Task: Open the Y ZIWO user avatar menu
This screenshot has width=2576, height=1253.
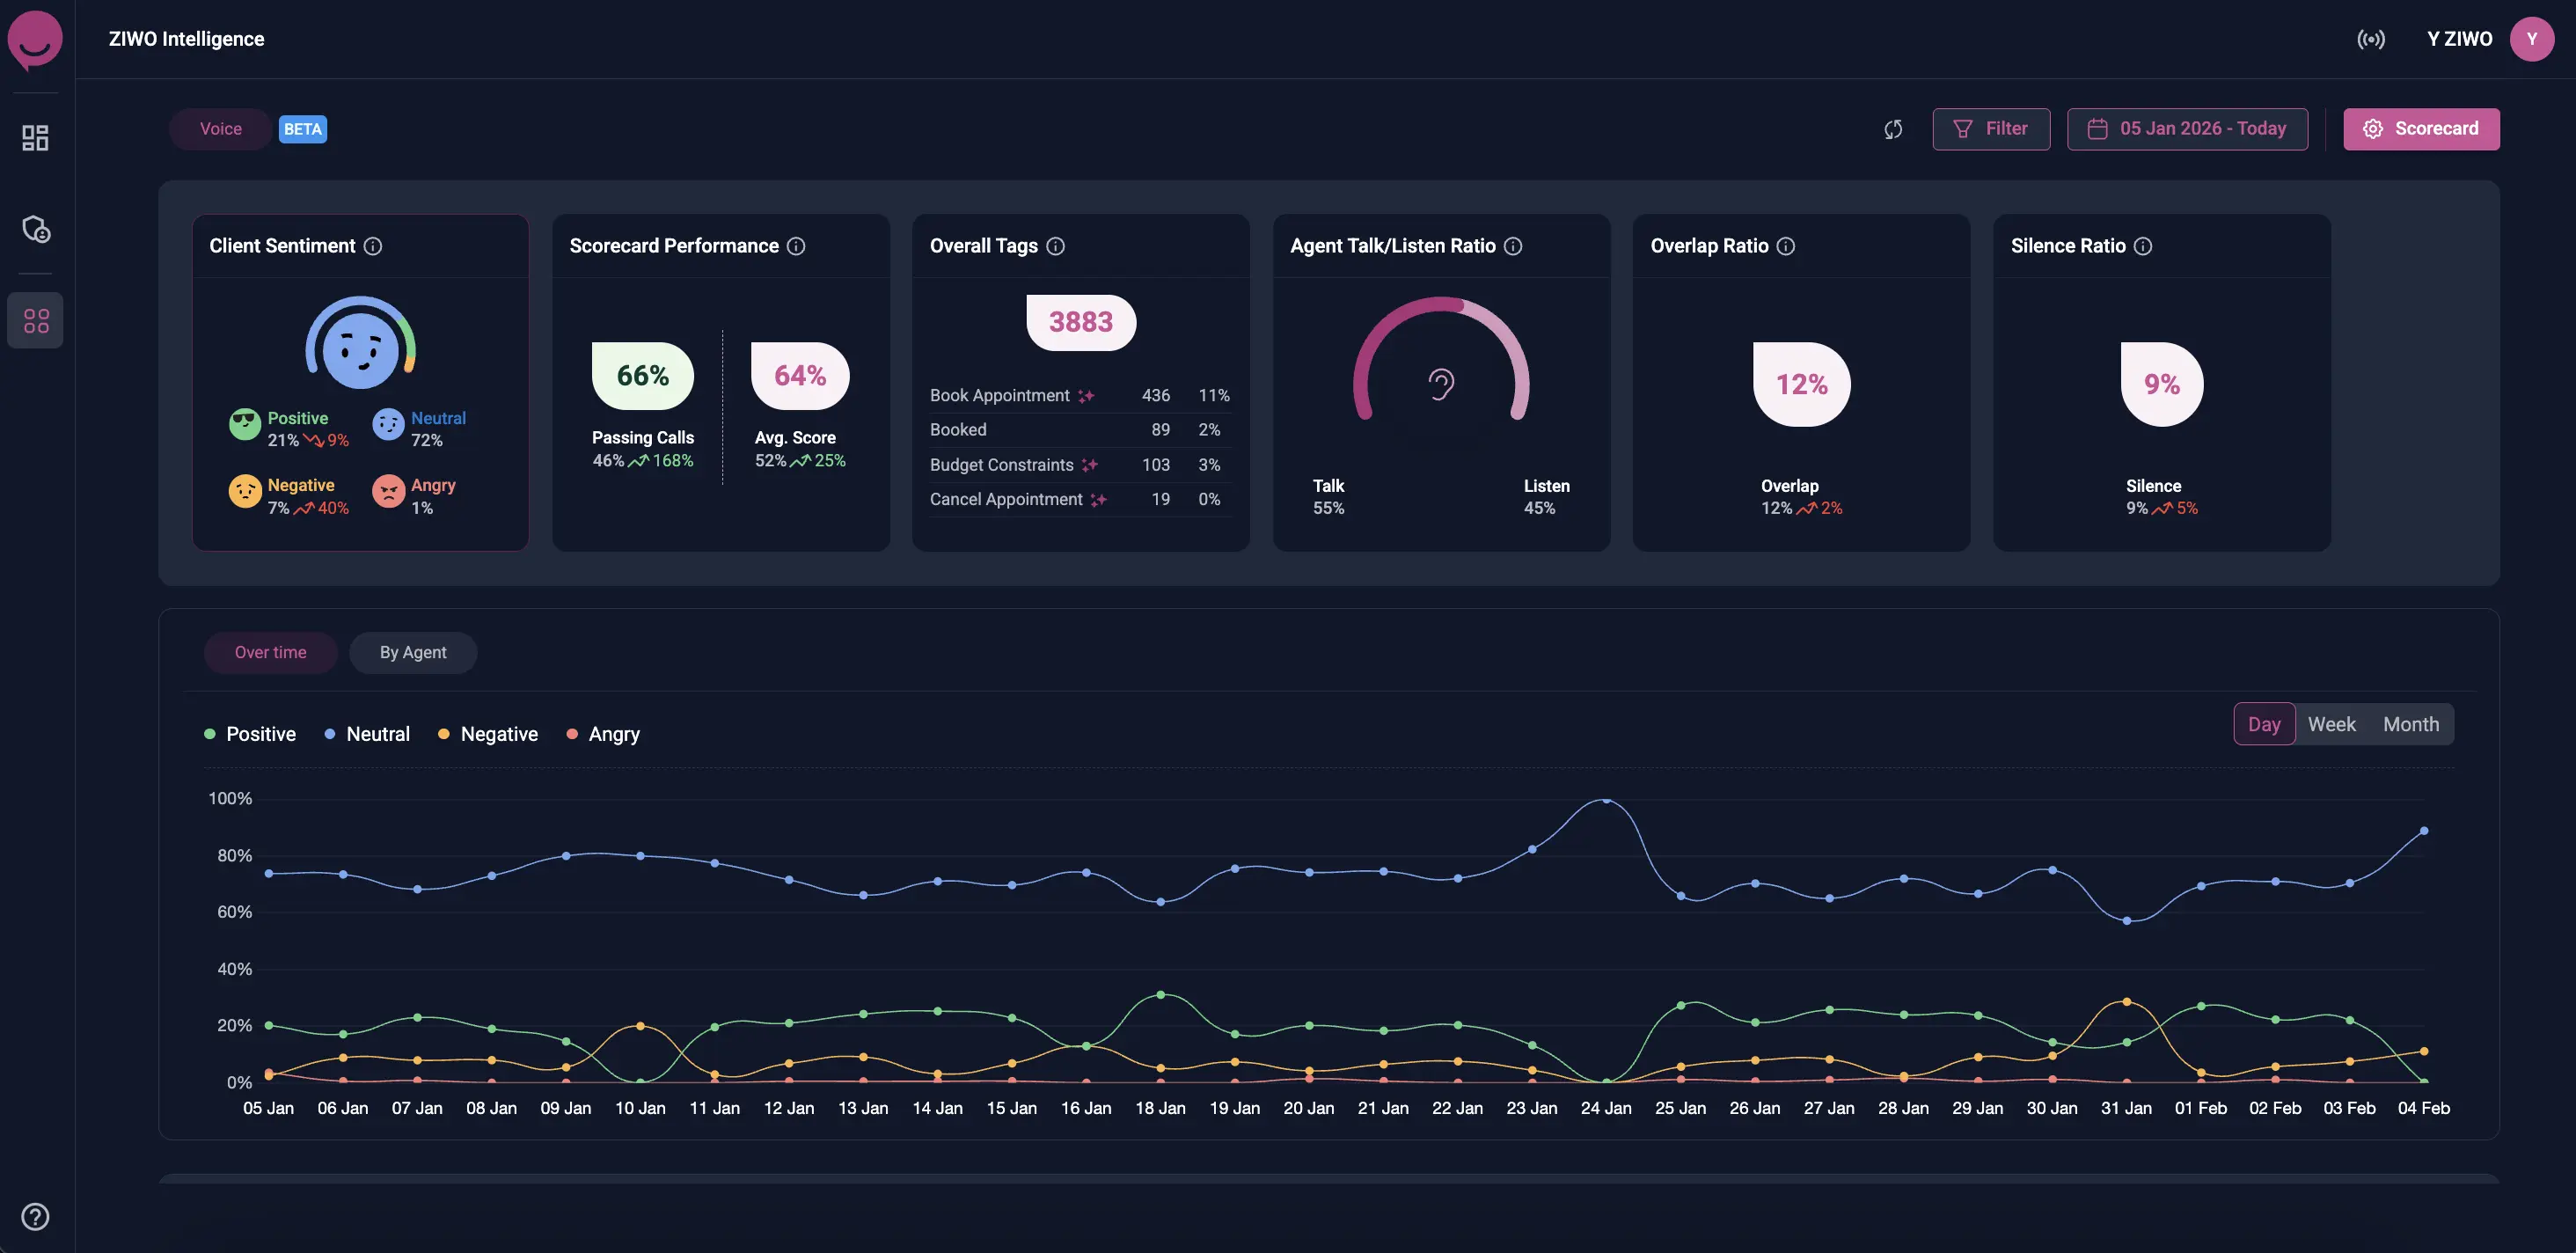Action: (2531, 39)
